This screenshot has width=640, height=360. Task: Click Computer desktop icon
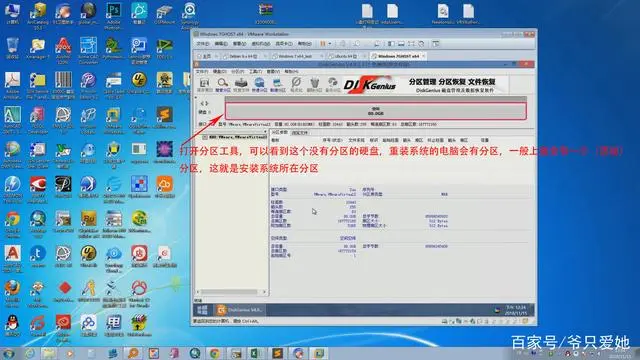13,14
